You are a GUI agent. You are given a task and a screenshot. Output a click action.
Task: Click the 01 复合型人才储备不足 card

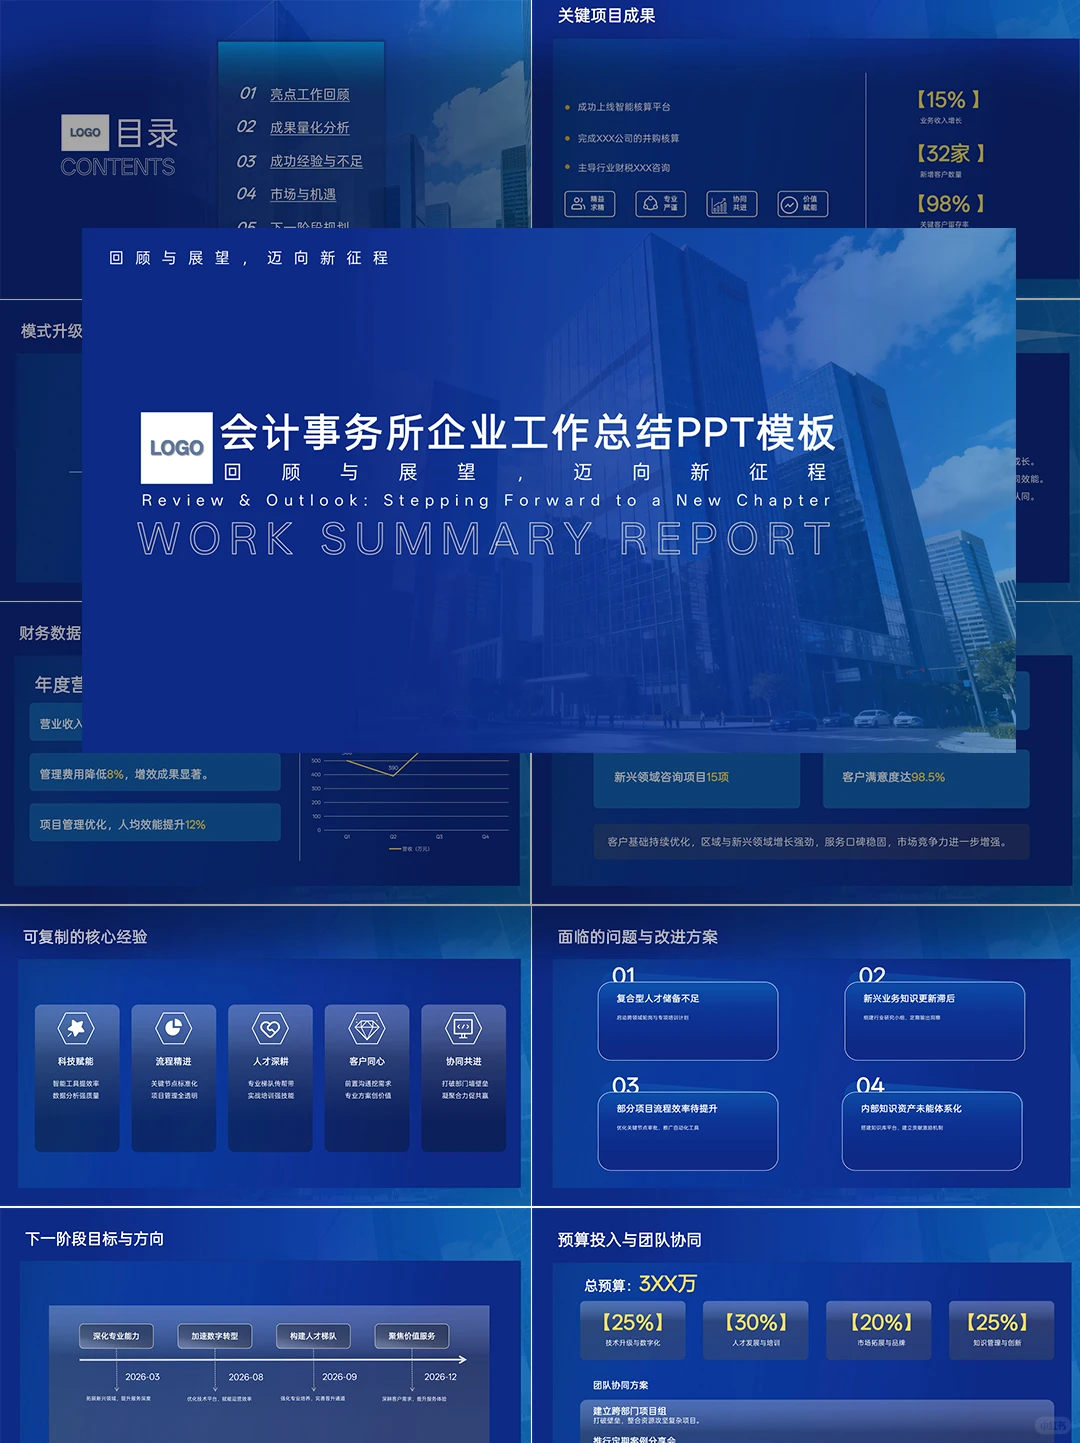coord(688,1020)
